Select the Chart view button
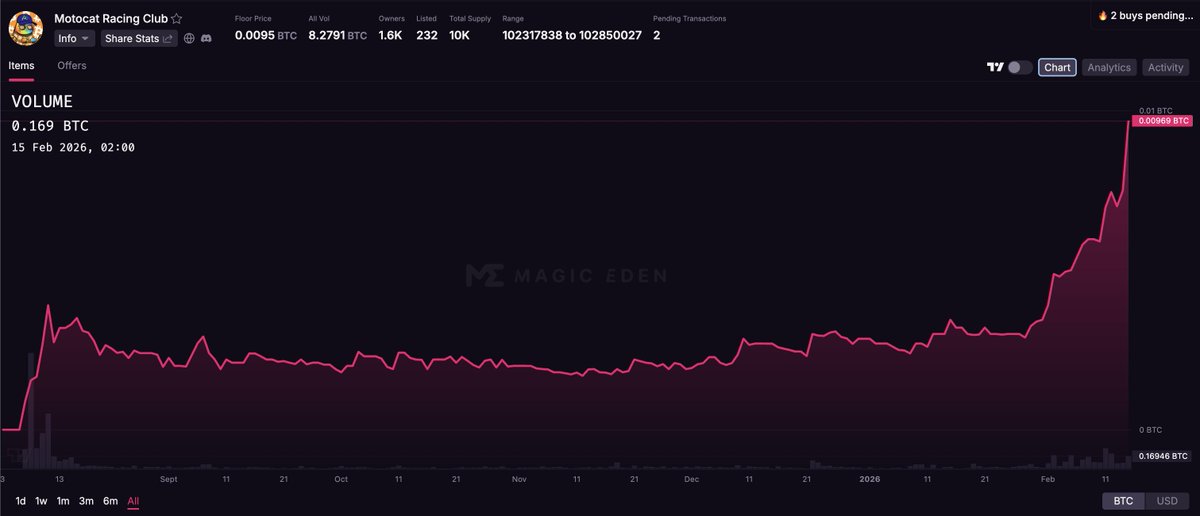The height and width of the screenshot is (516, 1200). pyautogui.click(x=1057, y=67)
